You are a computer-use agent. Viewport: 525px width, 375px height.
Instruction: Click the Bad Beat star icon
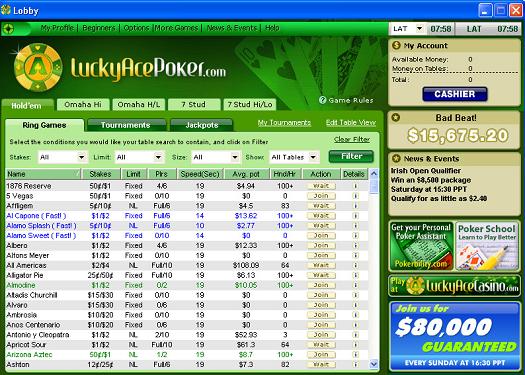point(396,118)
